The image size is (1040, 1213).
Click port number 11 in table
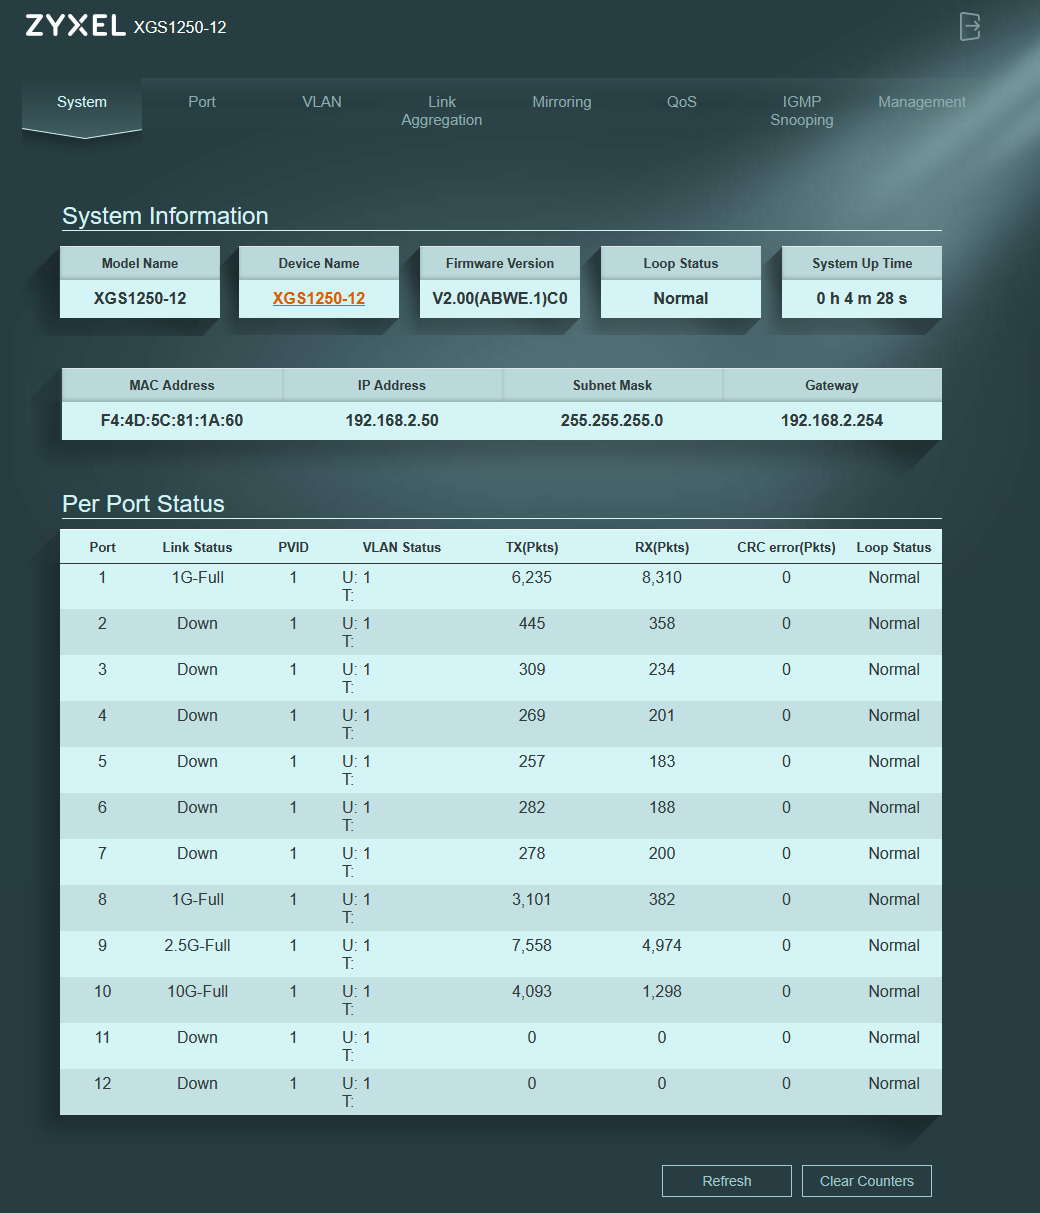click(102, 1037)
